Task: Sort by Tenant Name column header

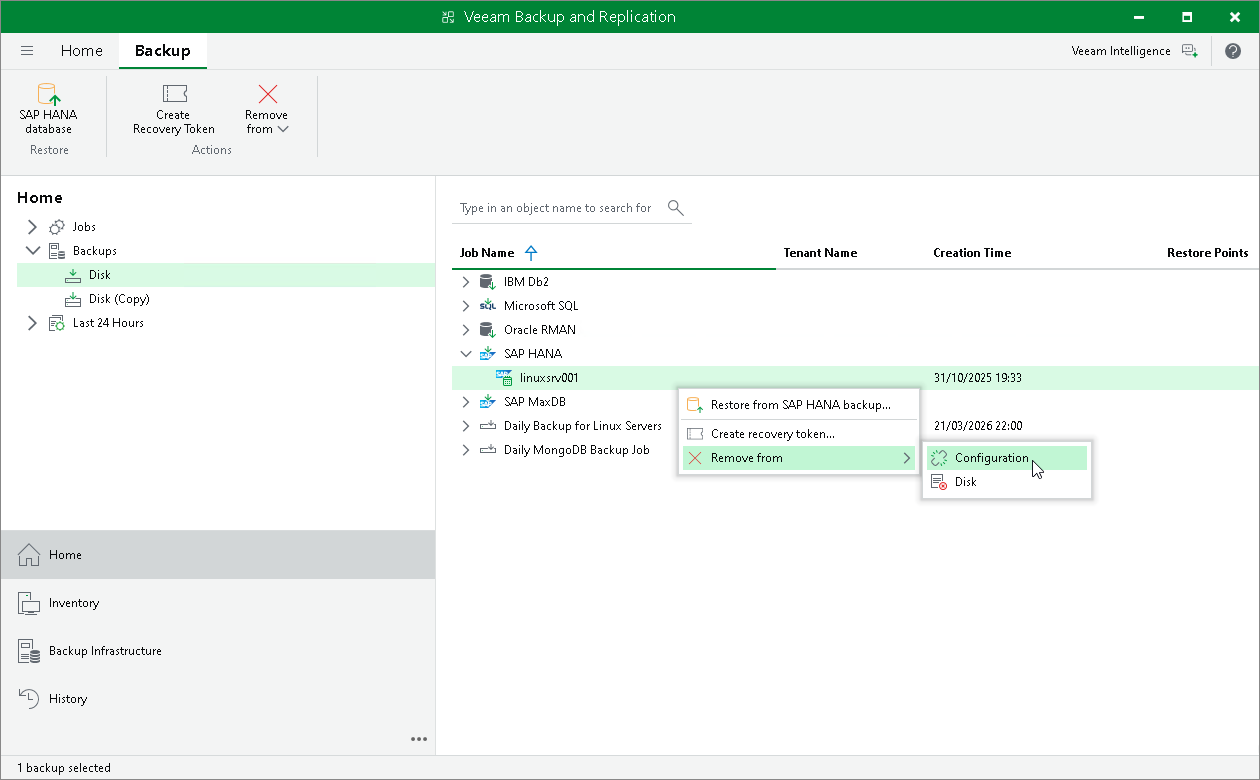Action: tap(820, 253)
